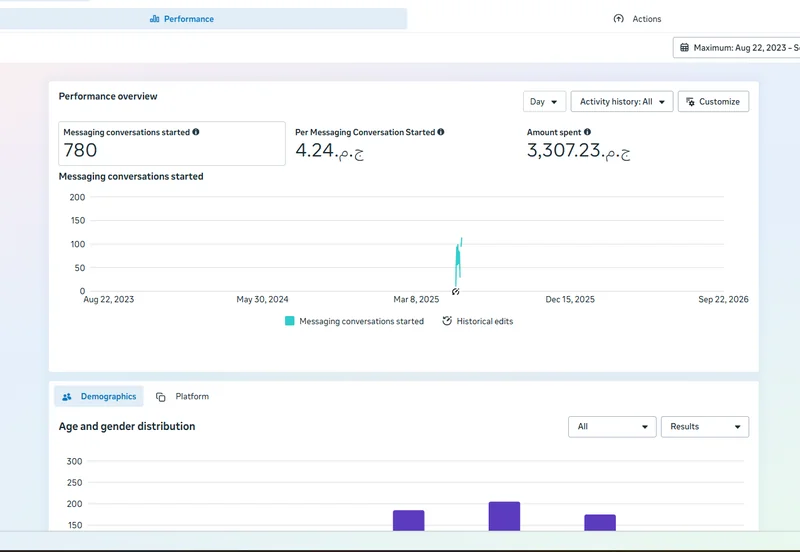Viewport: 800px width, 552px height.
Task: Open the All gender filter dropdown
Action: [612, 426]
